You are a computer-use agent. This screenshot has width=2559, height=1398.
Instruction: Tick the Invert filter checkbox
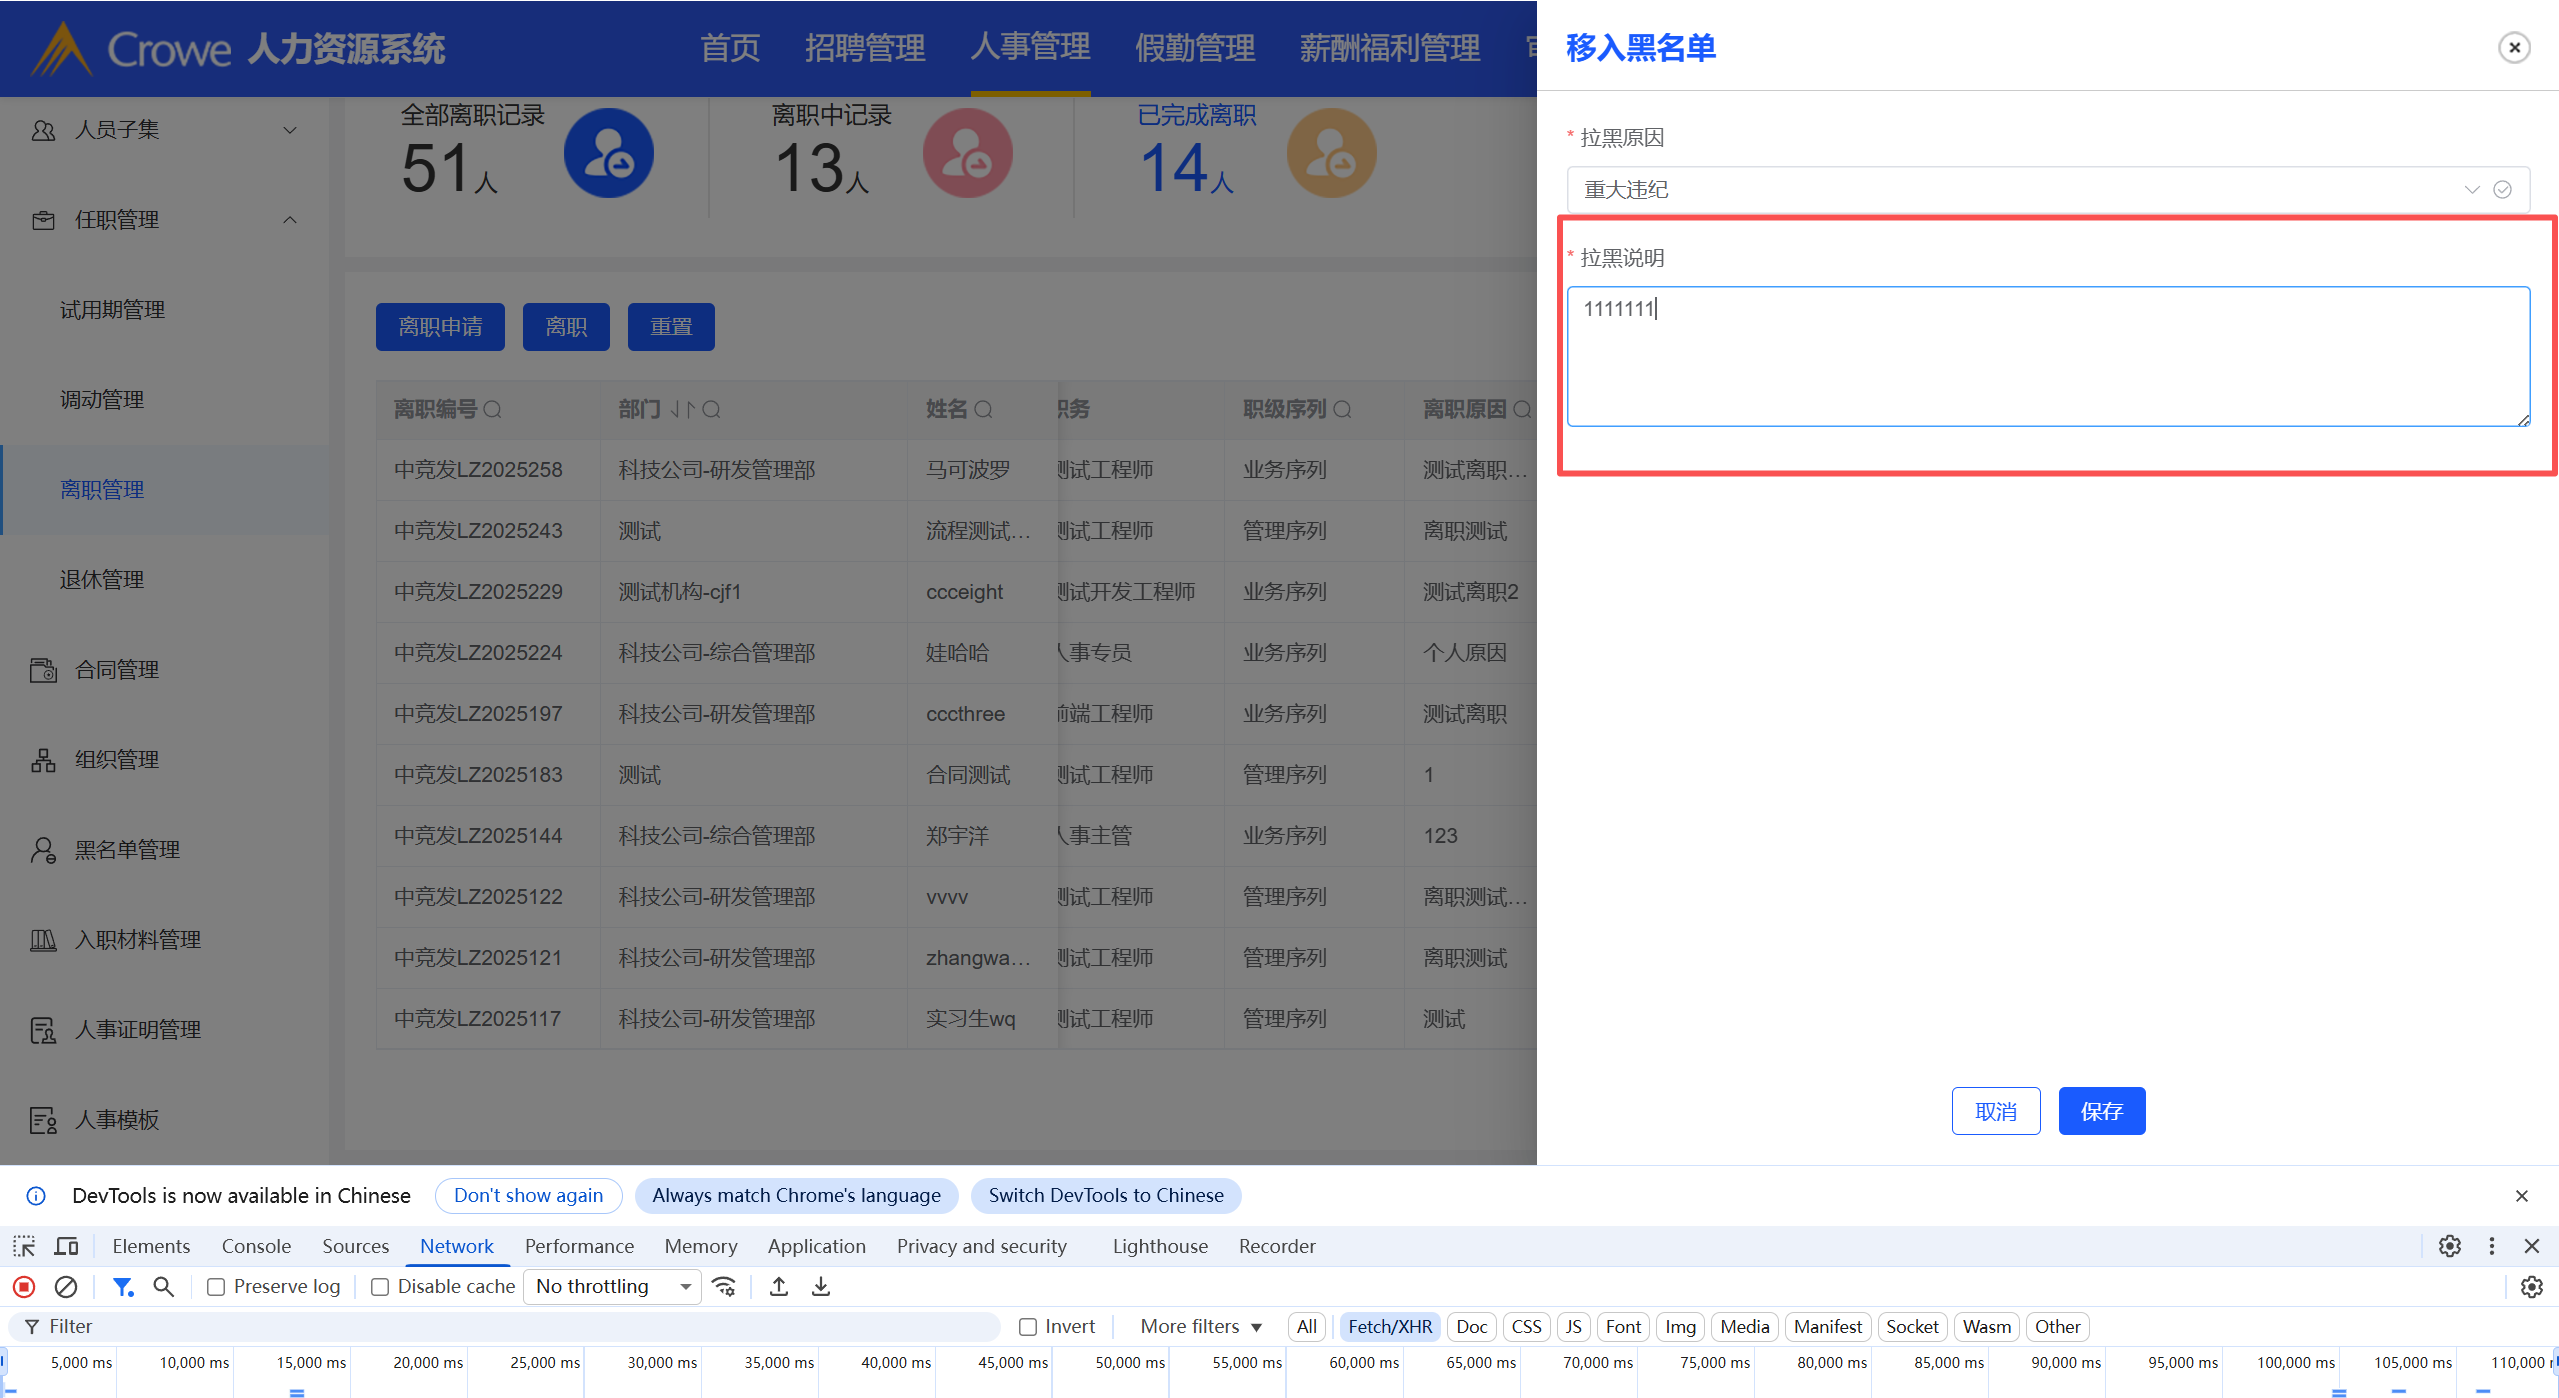[x=1027, y=1327]
